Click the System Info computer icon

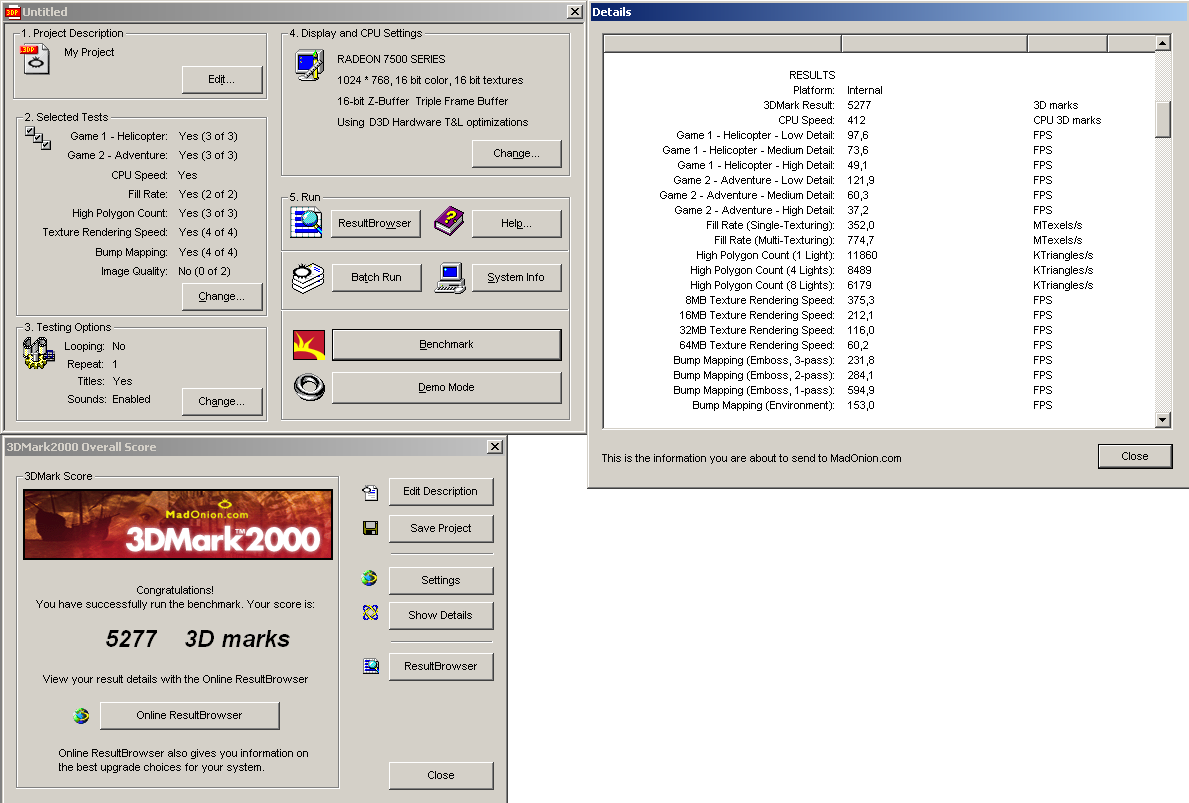[448, 277]
